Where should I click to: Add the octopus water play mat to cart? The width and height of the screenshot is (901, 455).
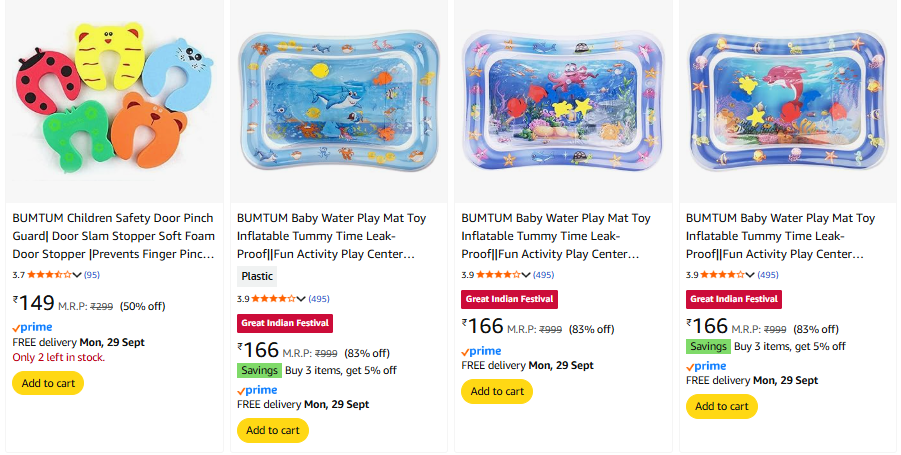tap(497, 391)
